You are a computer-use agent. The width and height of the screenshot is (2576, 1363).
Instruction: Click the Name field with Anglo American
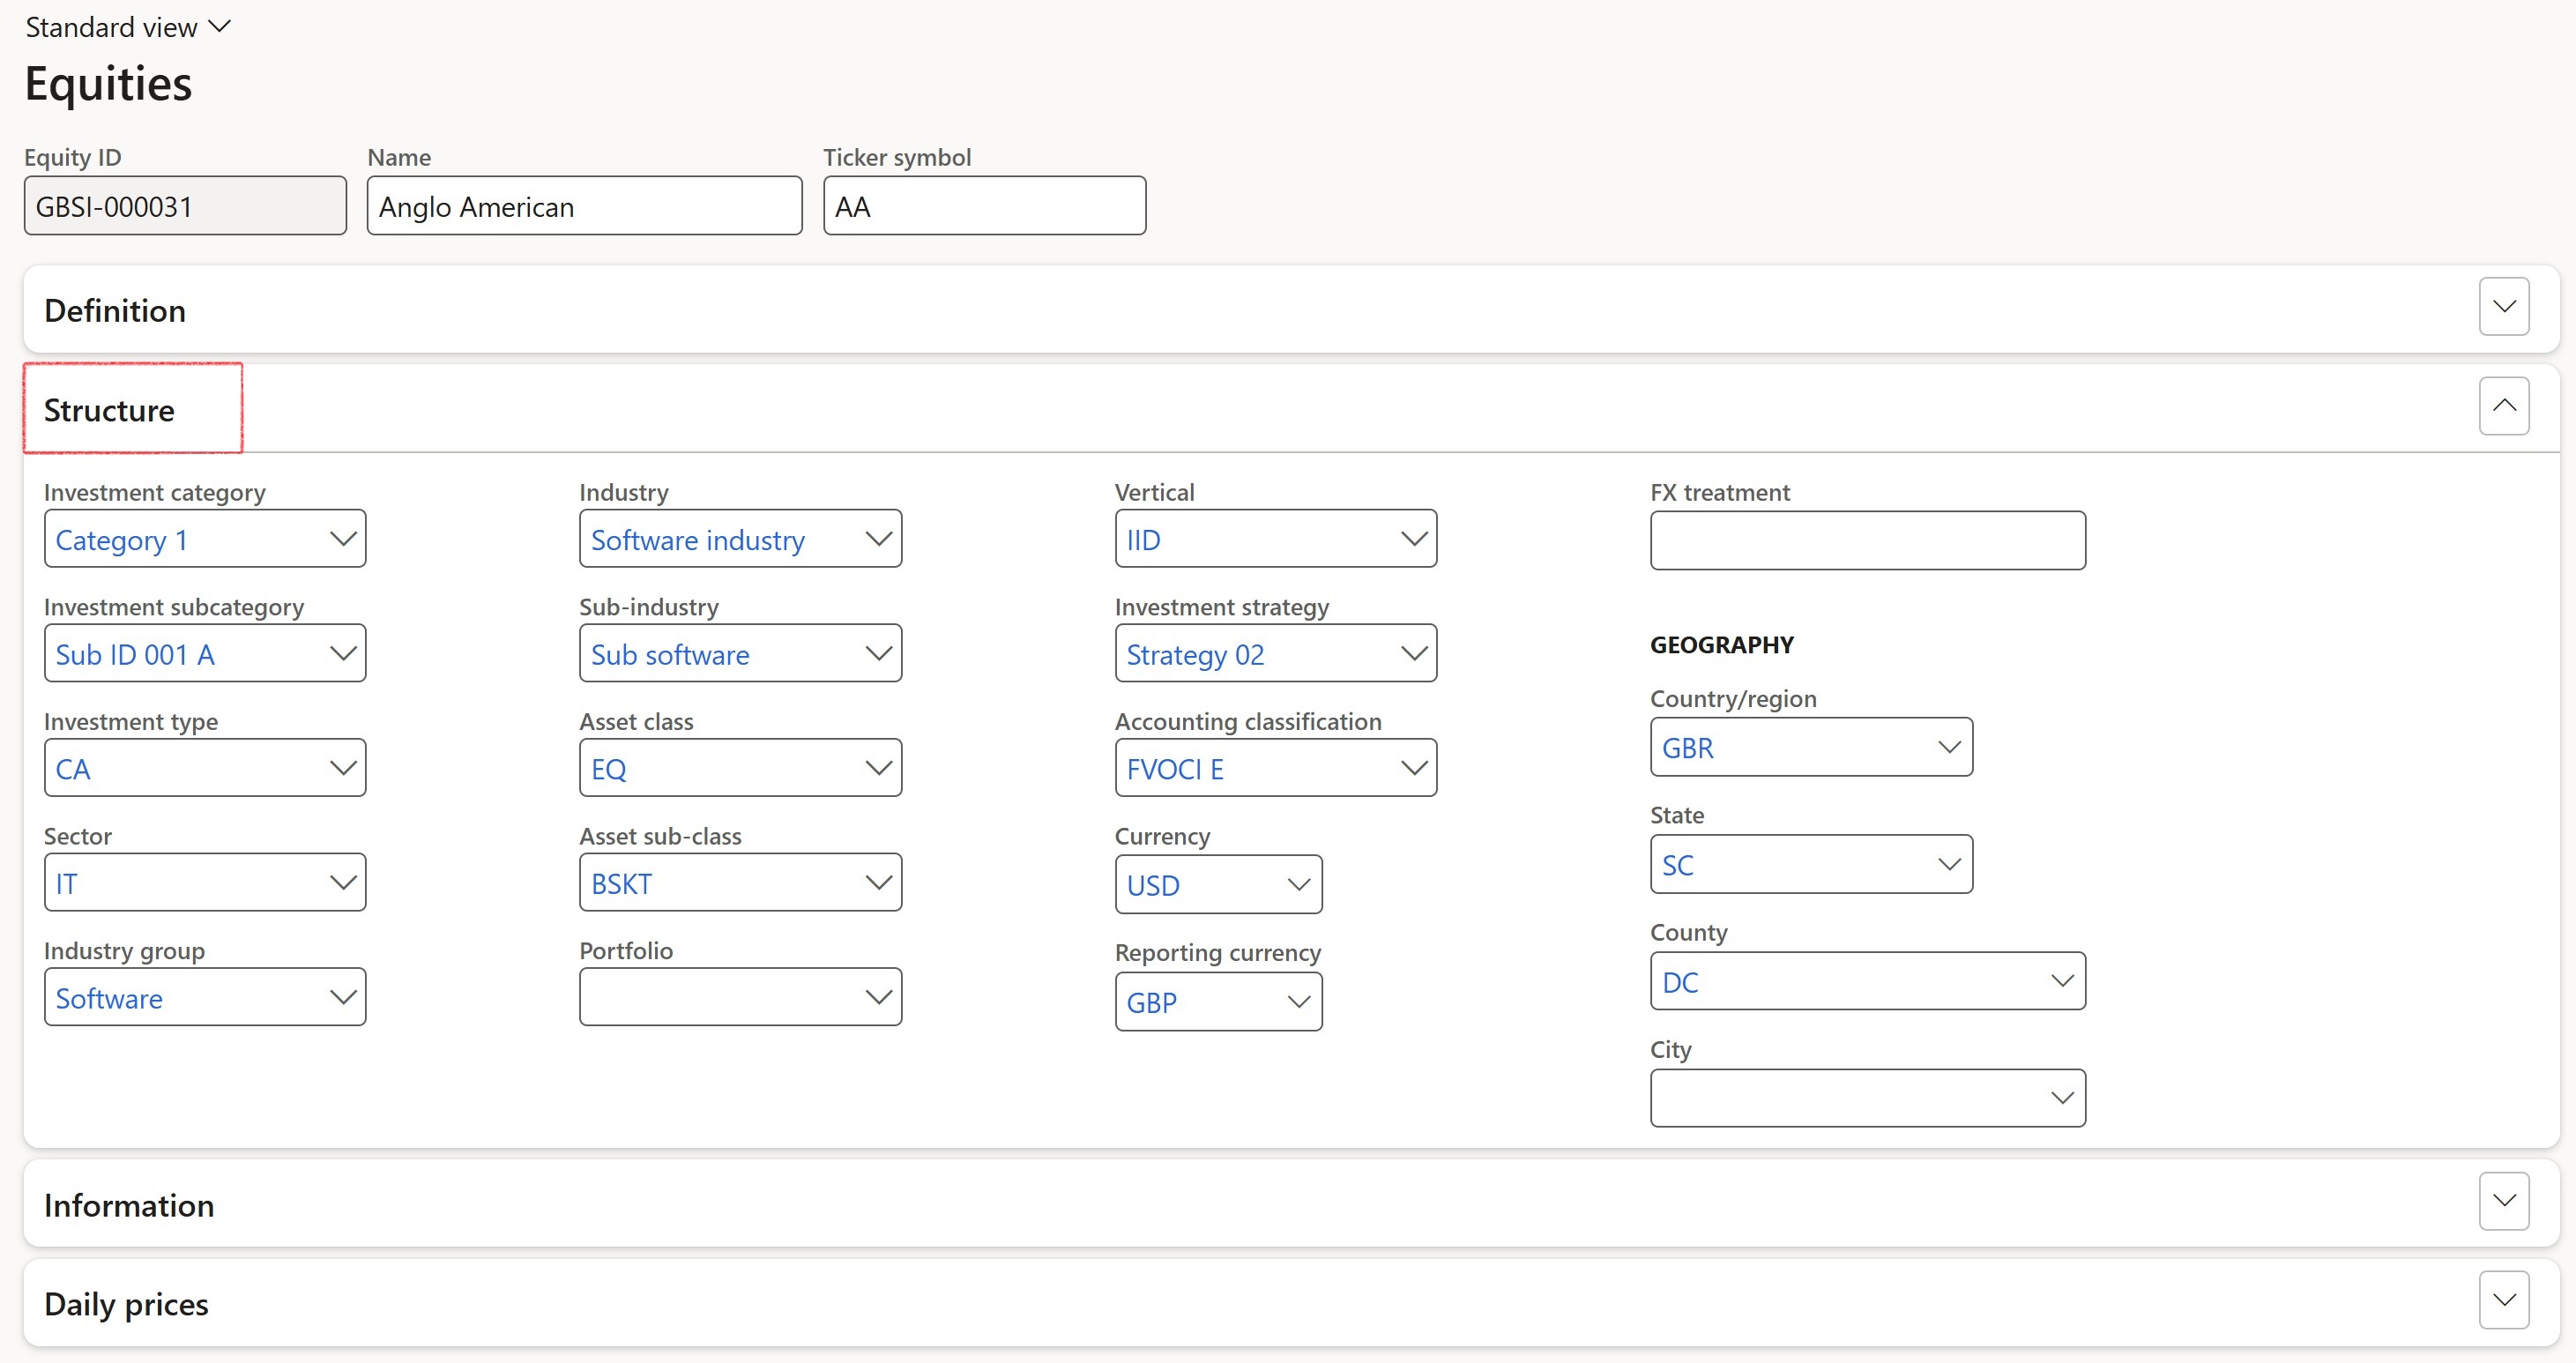(x=584, y=206)
